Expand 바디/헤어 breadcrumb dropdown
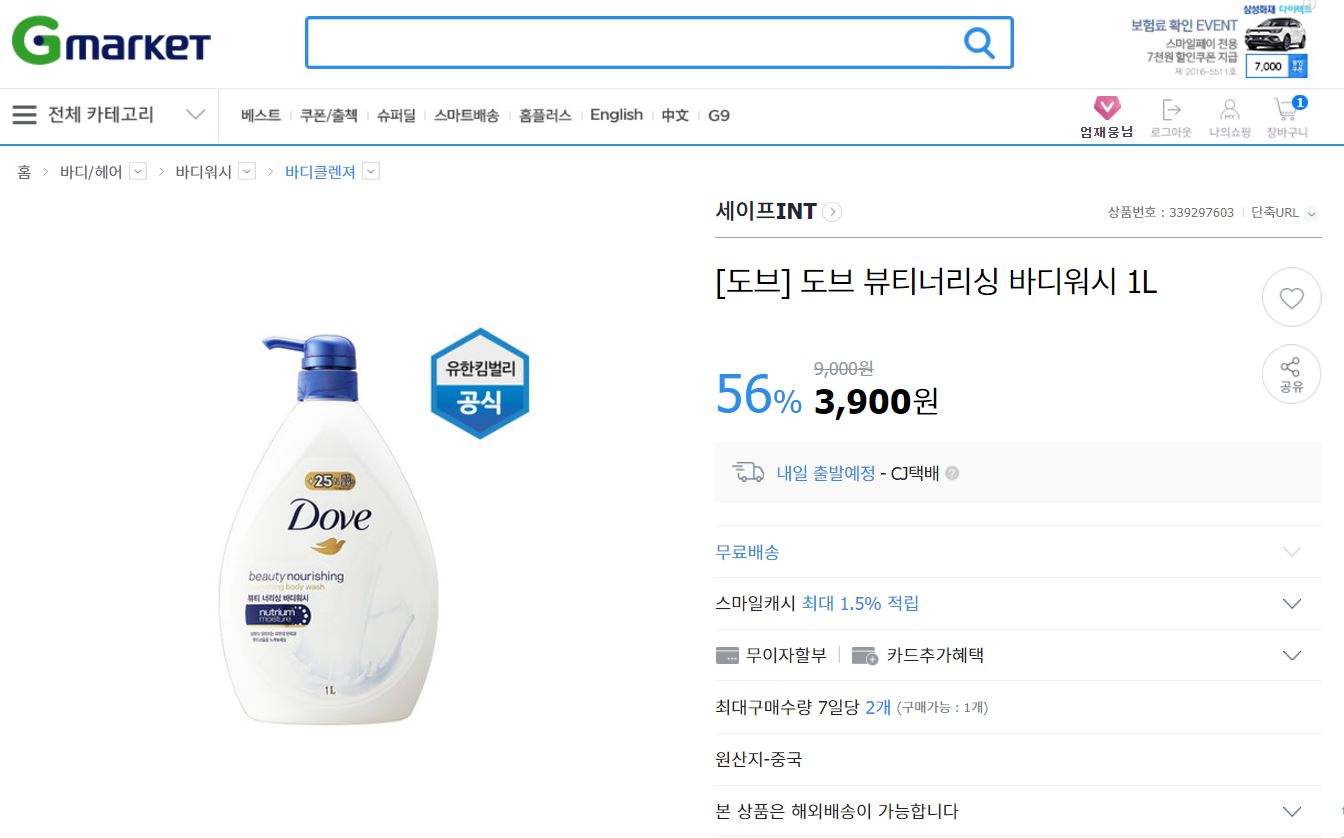Viewport: 1344px width, 838px height. (x=138, y=172)
